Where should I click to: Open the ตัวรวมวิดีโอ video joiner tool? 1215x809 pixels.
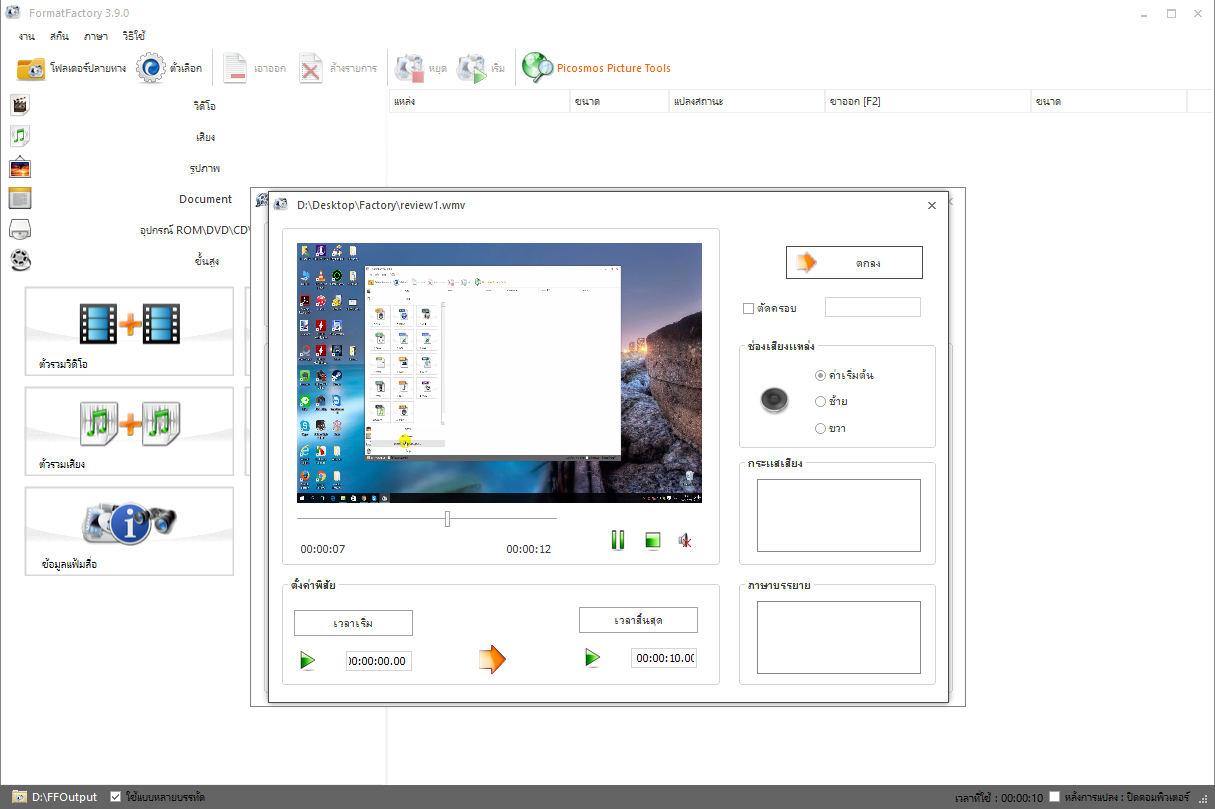click(x=129, y=332)
